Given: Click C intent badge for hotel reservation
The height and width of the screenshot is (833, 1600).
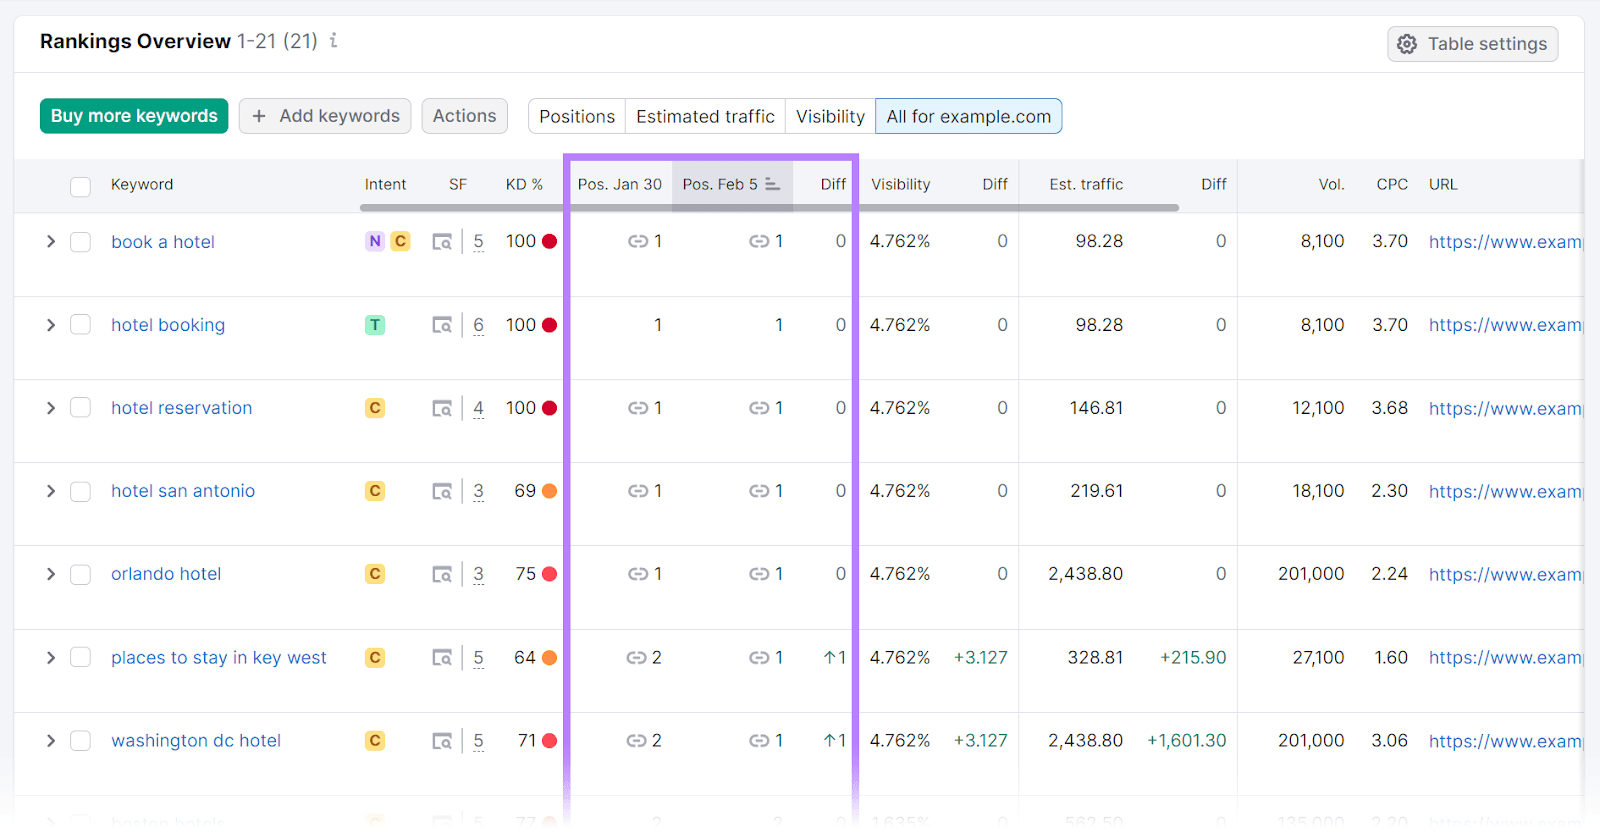Looking at the screenshot, I should coord(375,408).
